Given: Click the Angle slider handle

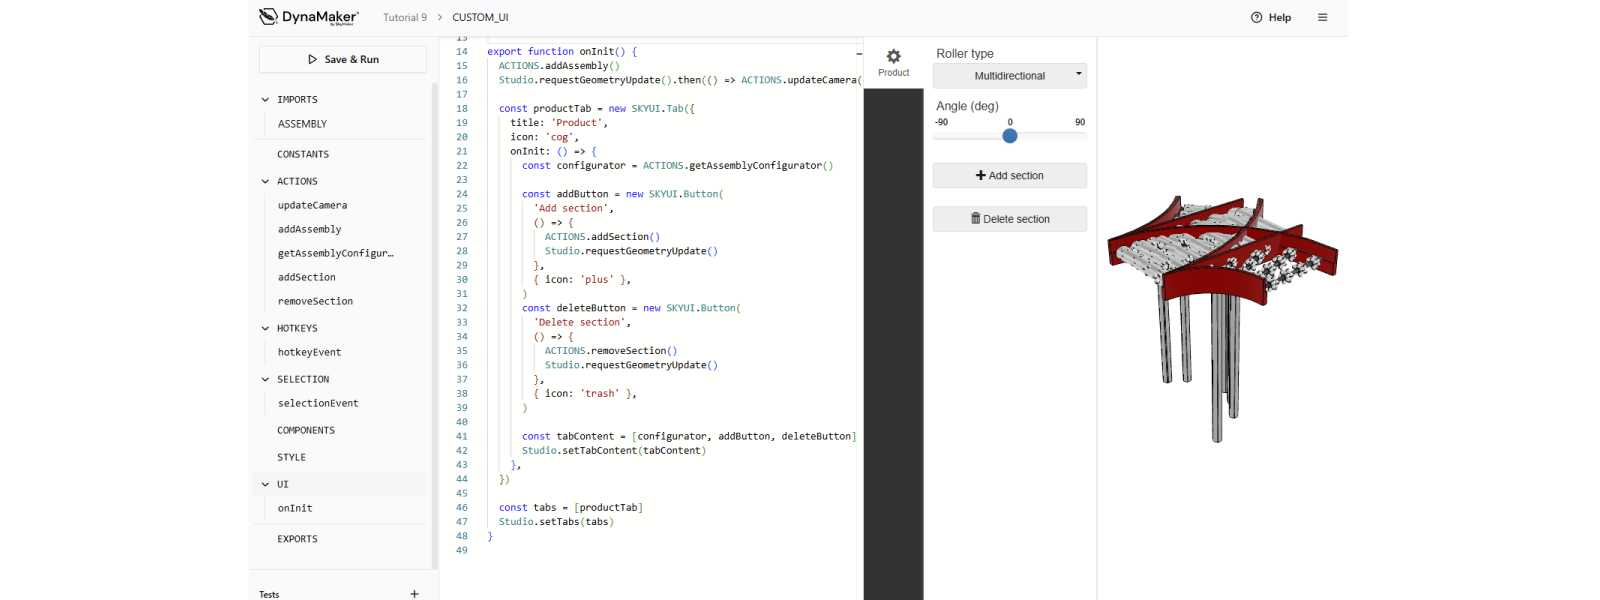Looking at the screenshot, I should coord(1010,136).
